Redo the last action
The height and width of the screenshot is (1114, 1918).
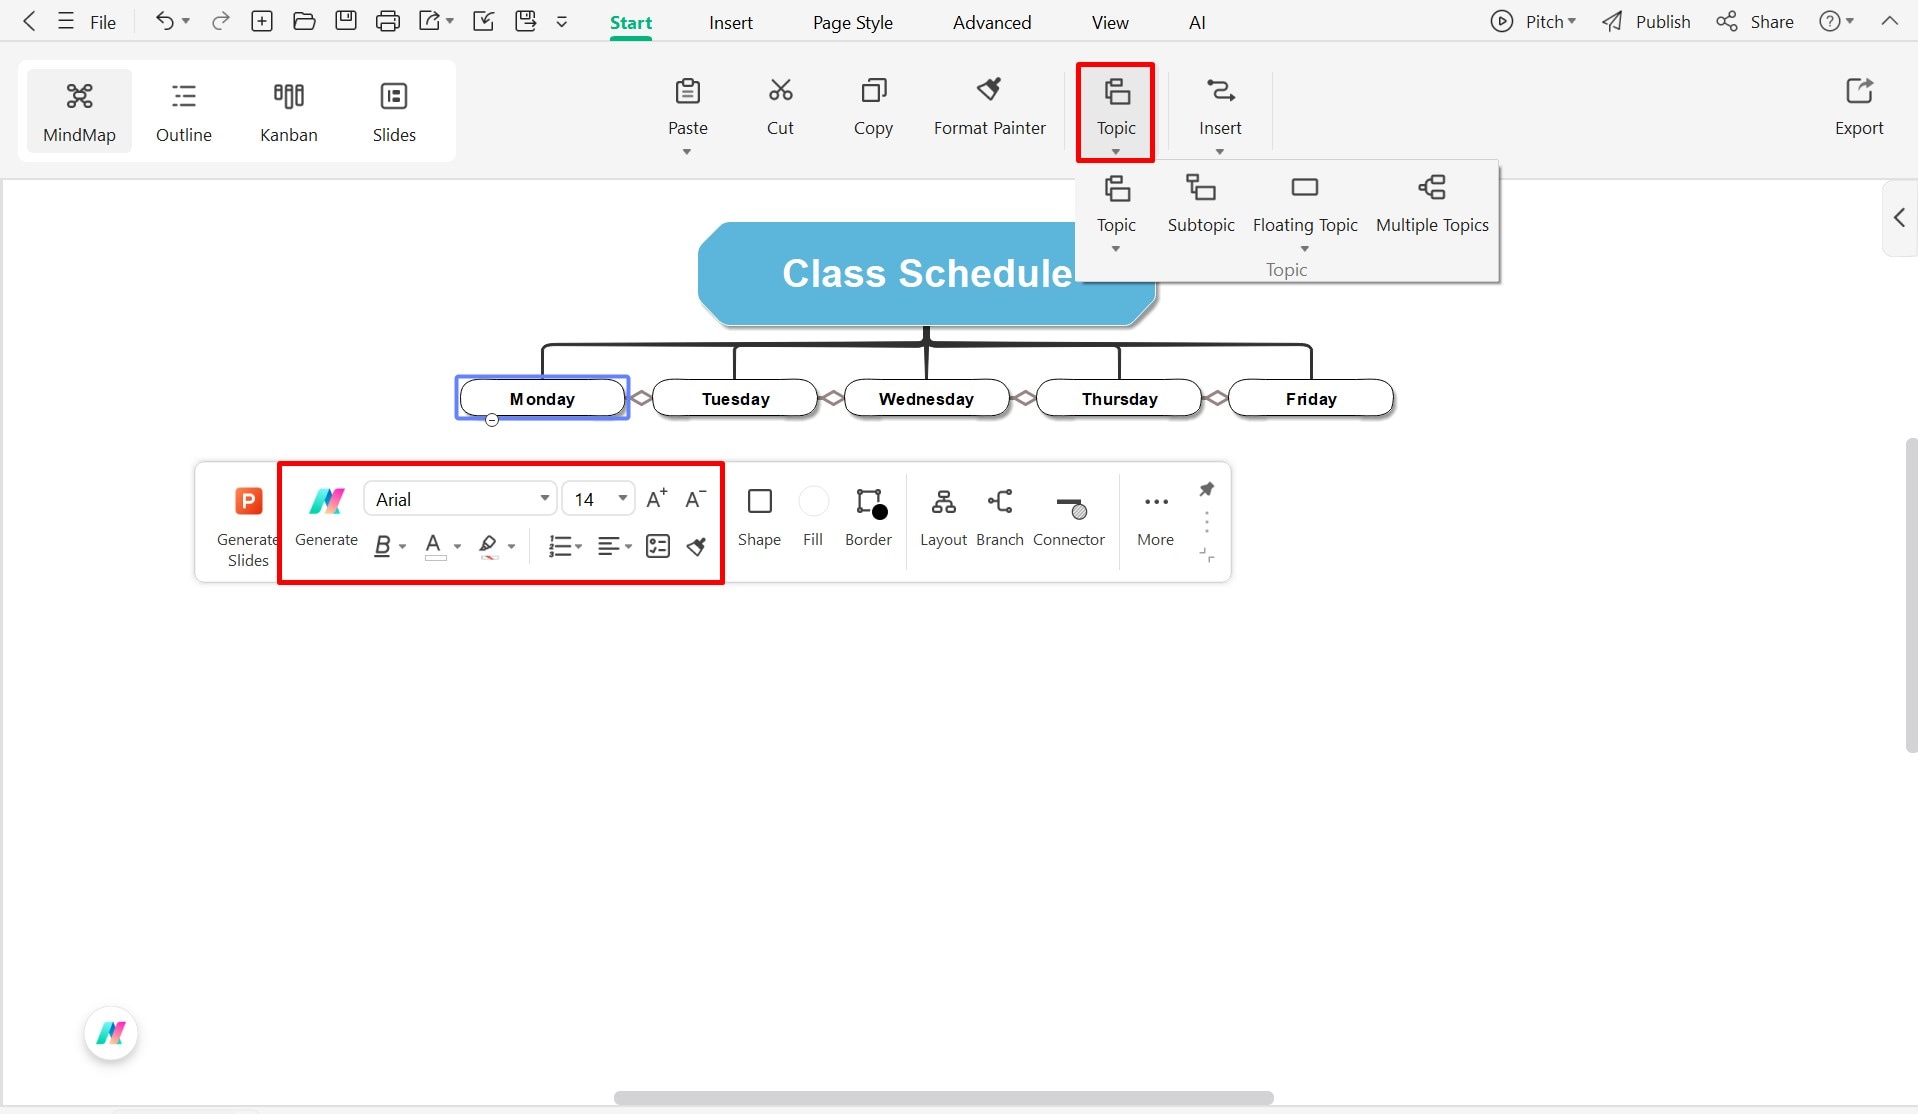point(221,21)
